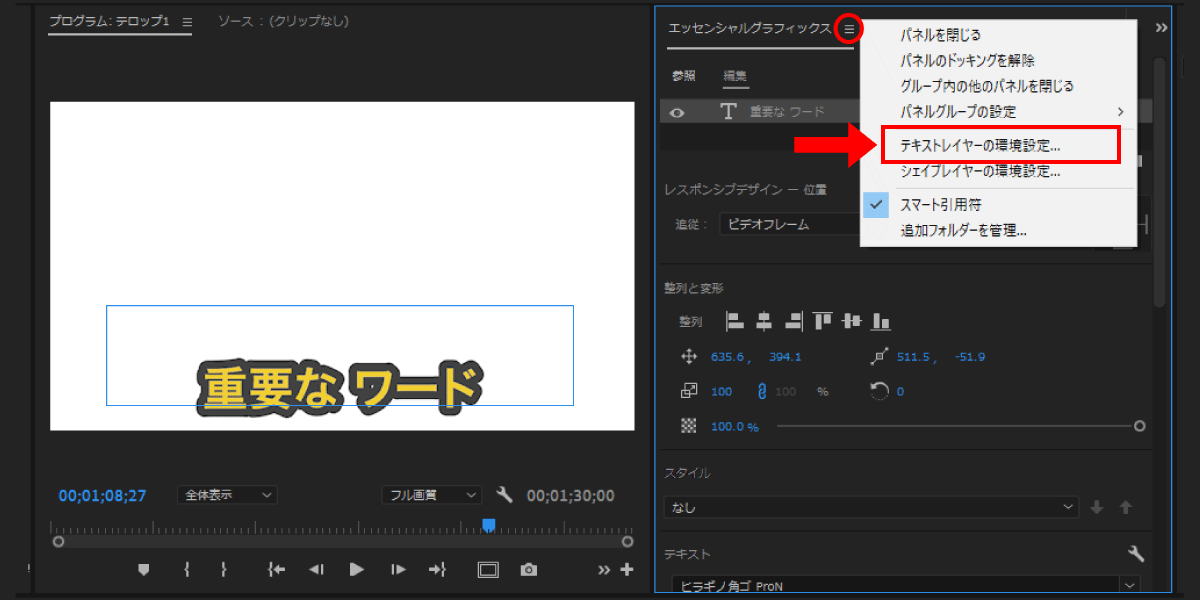Viewport: 1200px width, 600px height.
Task: Click the Go to In point button
Action: [x=277, y=569]
